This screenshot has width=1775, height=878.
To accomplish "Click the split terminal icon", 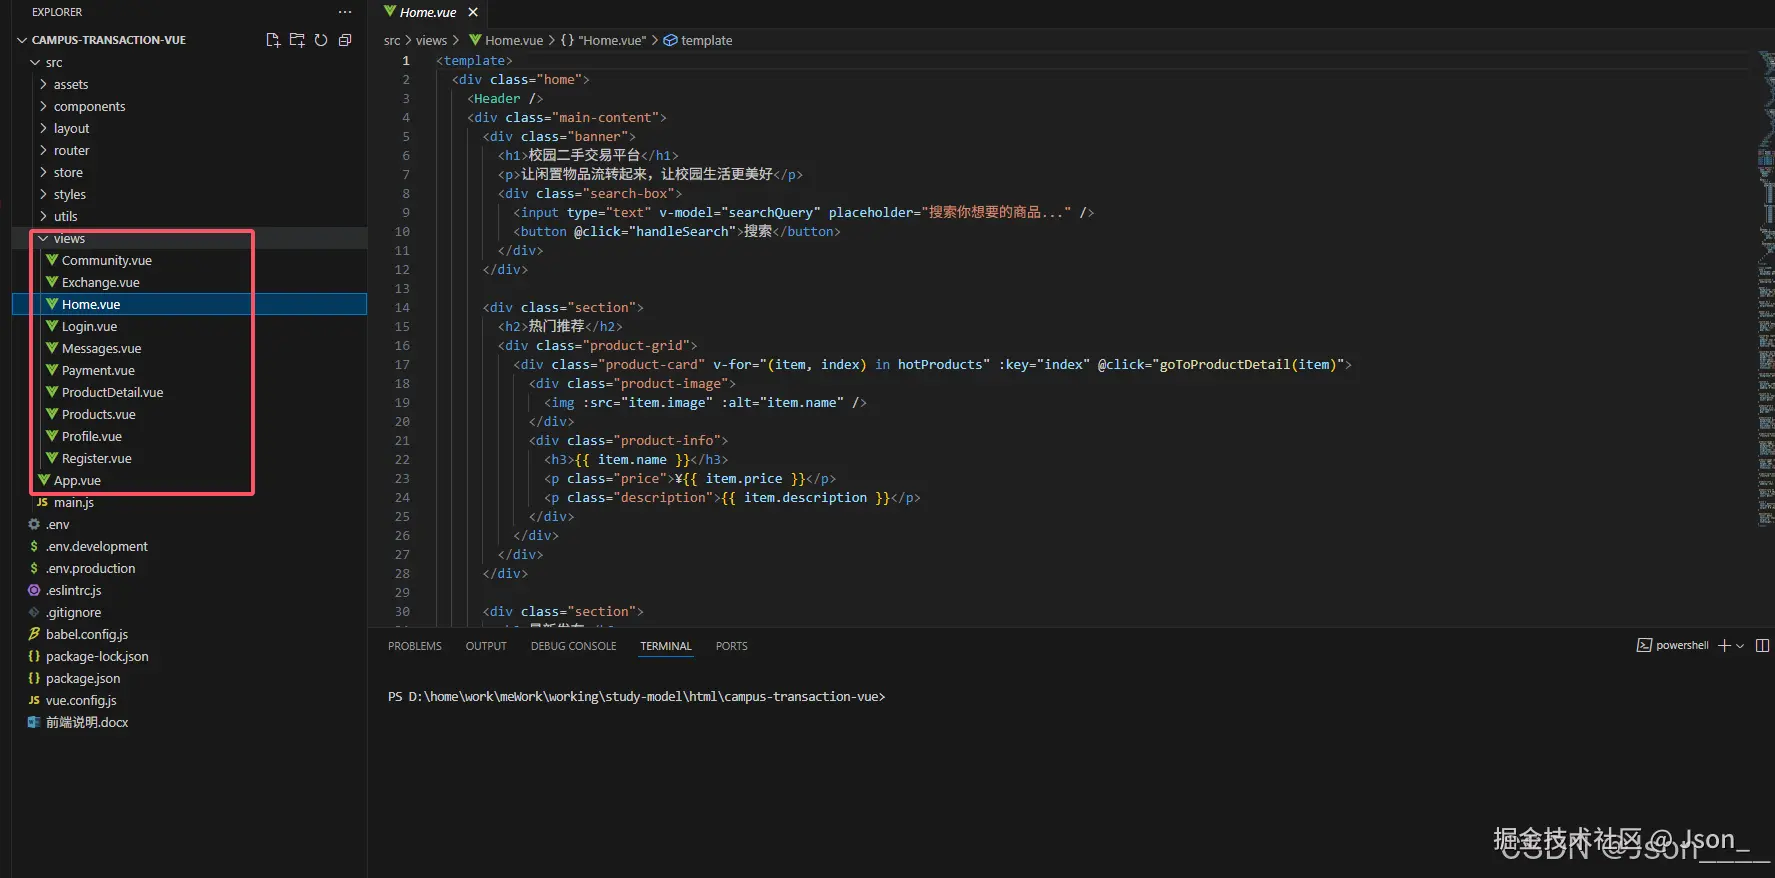I will (x=1762, y=646).
